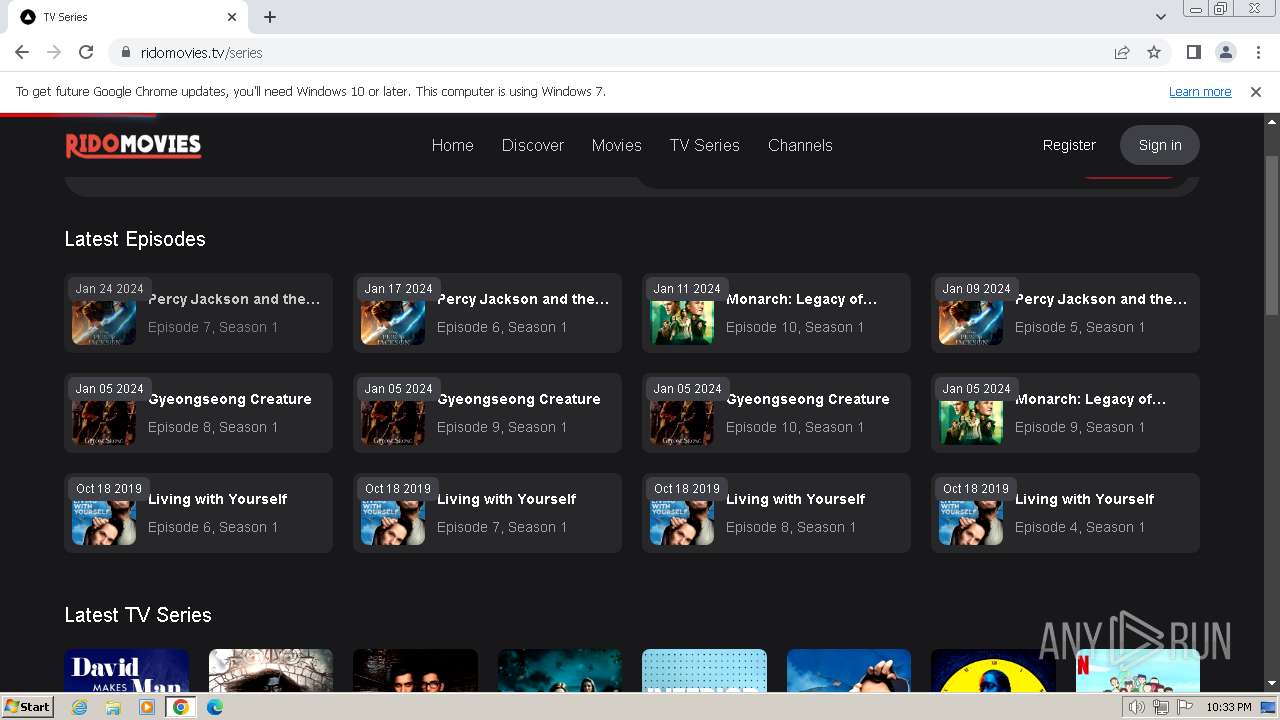Expand the tab search dropdown
1280x720 pixels.
click(1160, 17)
